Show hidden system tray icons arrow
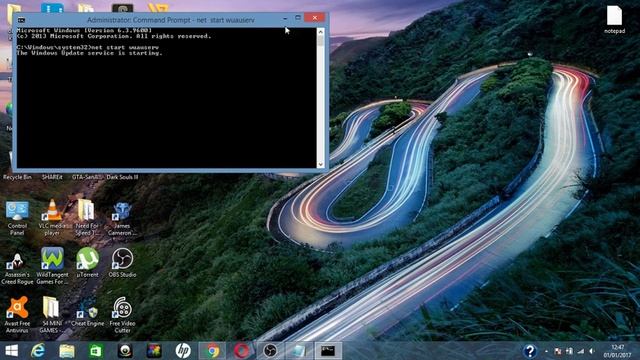The height and width of the screenshot is (360, 640). (547, 351)
